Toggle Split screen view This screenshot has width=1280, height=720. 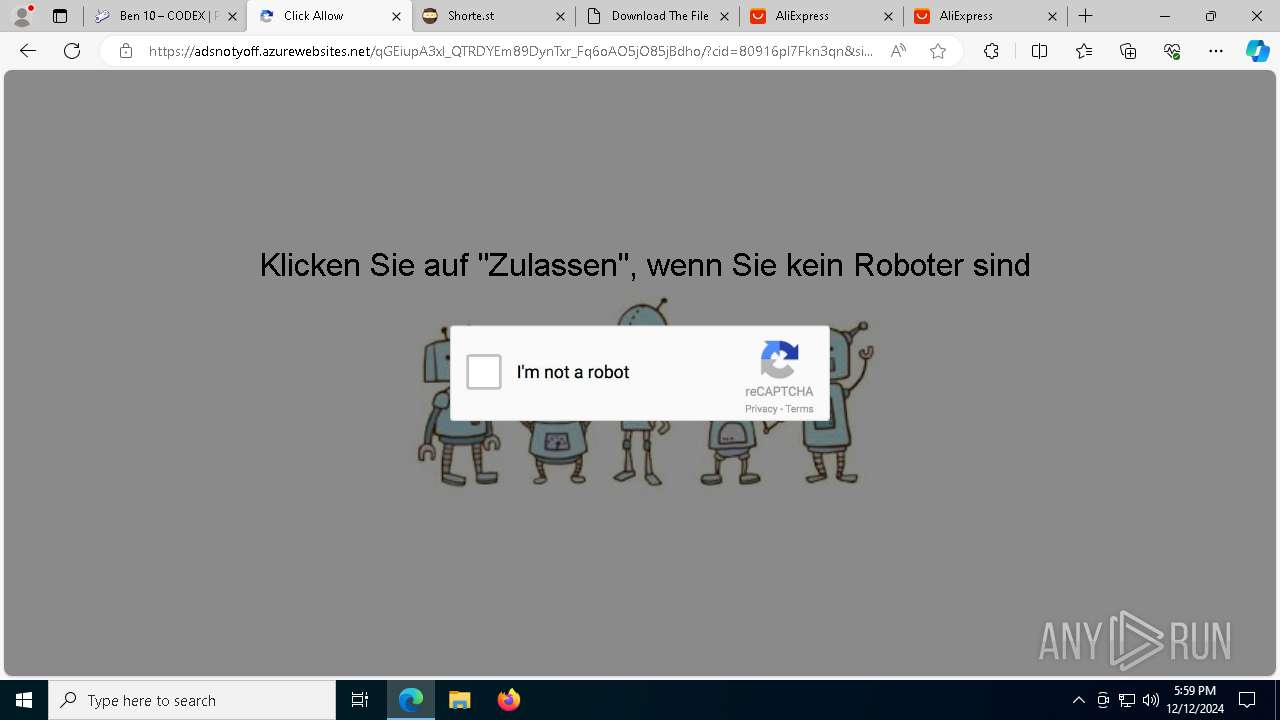point(1039,51)
